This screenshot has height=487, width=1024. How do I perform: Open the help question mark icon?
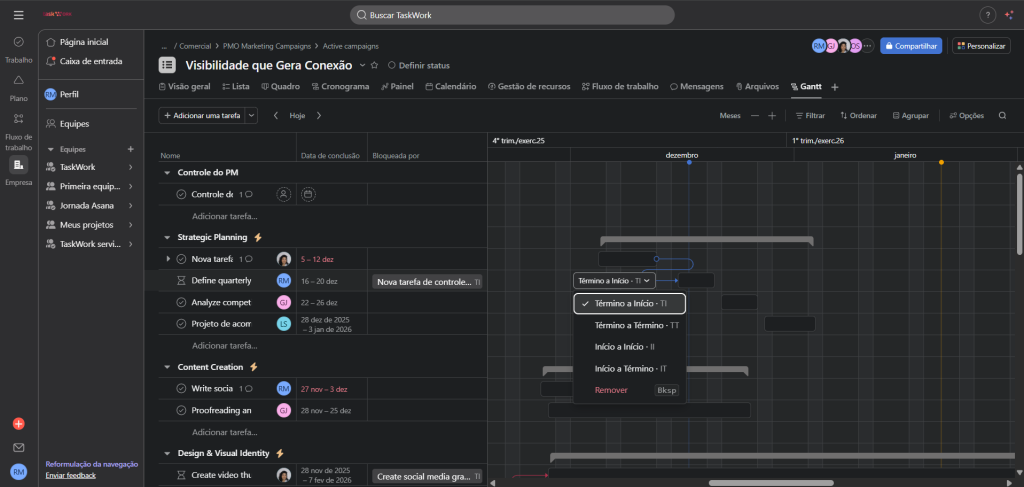pos(987,15)
